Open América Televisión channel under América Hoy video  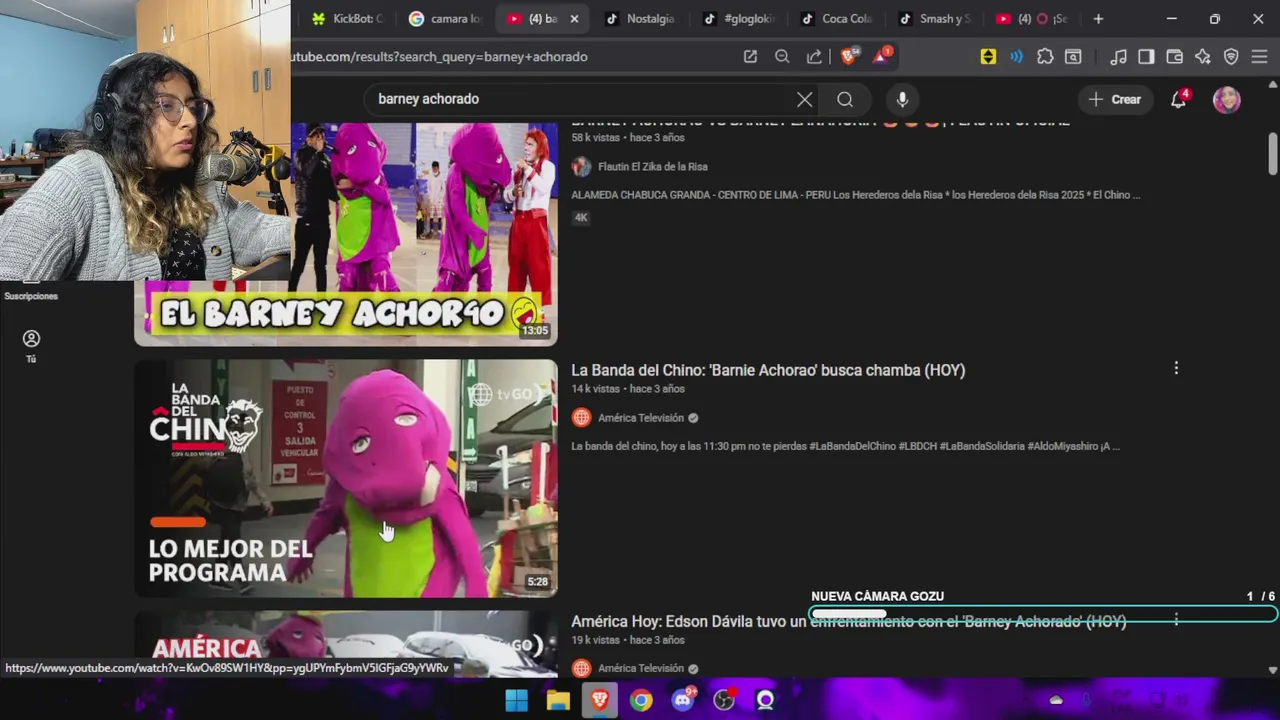[x=641, y=669]
